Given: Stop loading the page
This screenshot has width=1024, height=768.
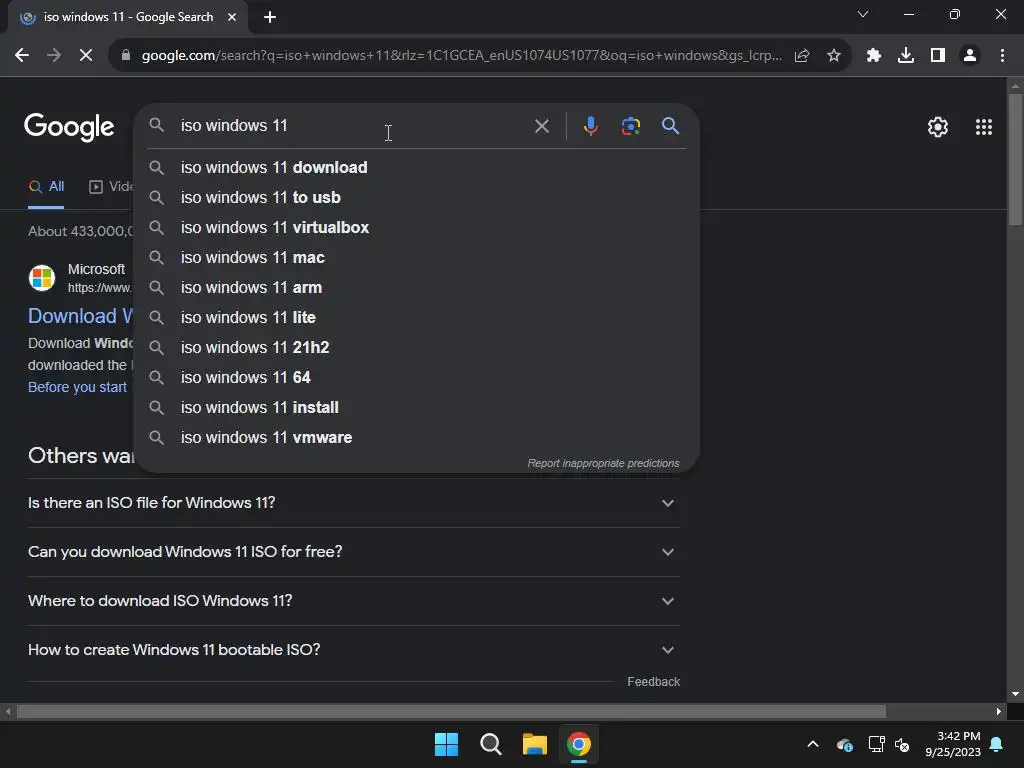Looking at the screenshot, I should click(86, 56).
